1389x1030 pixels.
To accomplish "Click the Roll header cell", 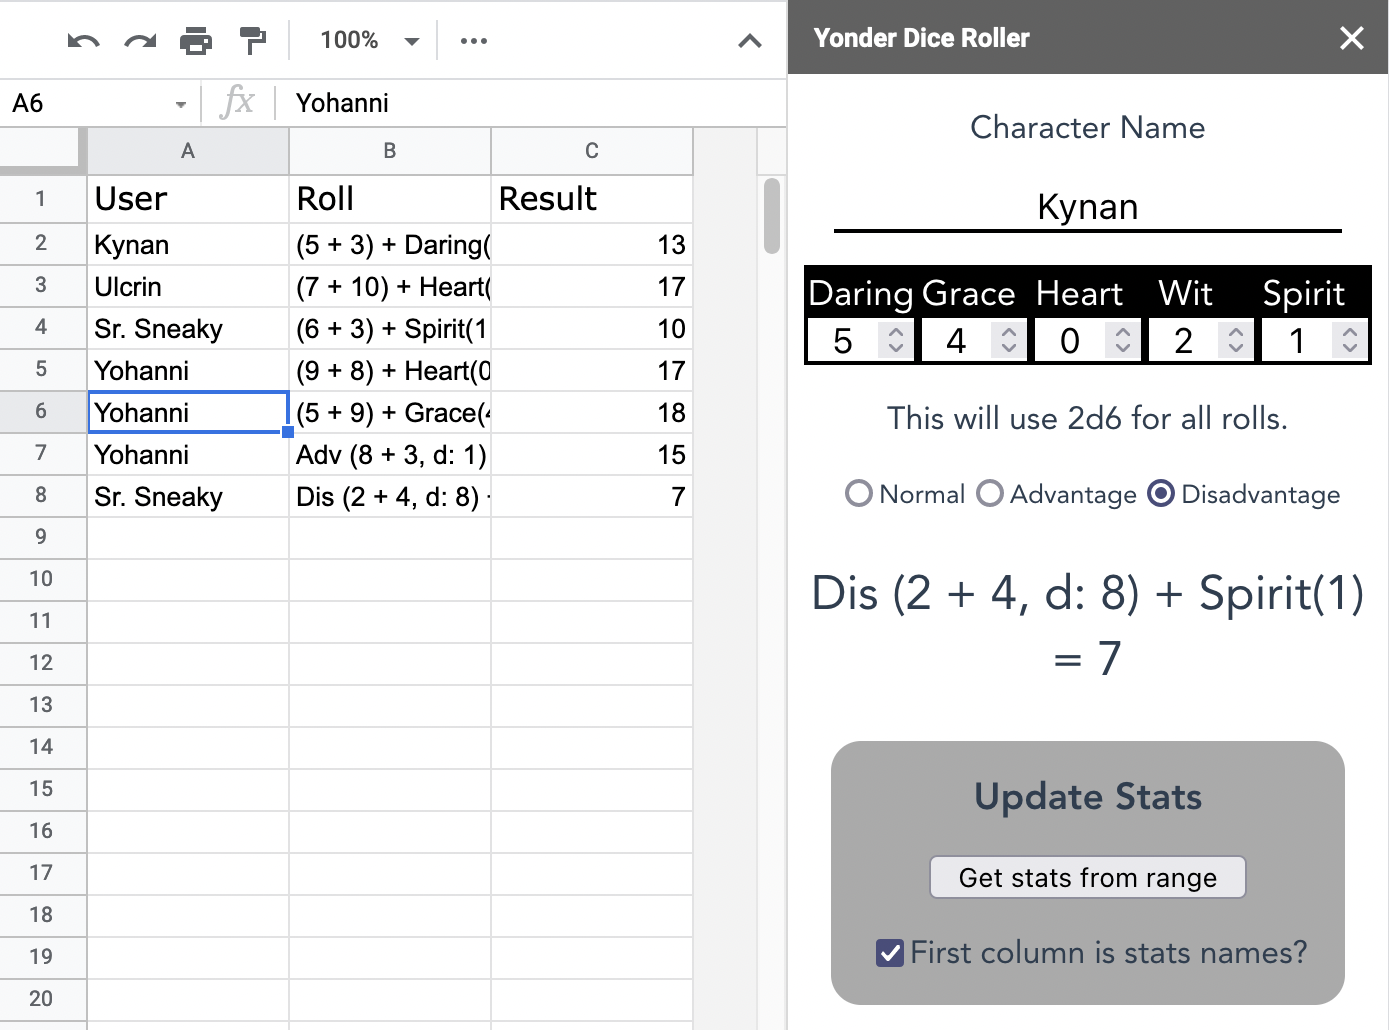I will coord(390,199).
